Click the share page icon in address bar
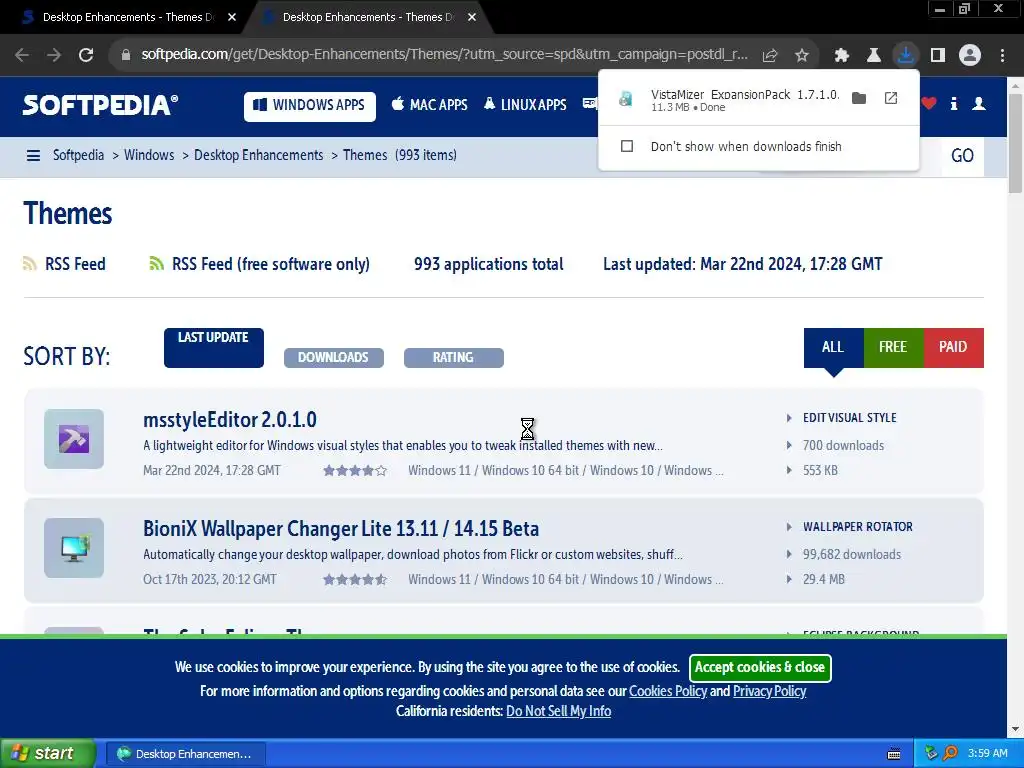 (x=770, y=56)
